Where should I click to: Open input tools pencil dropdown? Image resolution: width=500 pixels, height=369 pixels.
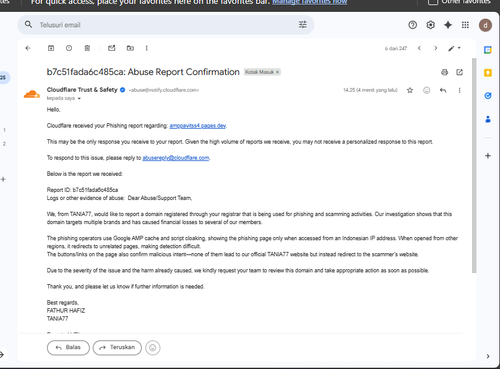click(454, 48)
